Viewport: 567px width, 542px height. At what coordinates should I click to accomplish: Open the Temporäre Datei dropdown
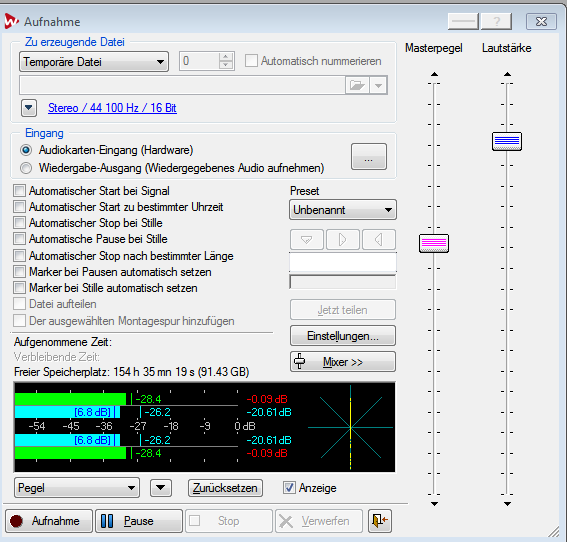[94, 62]
